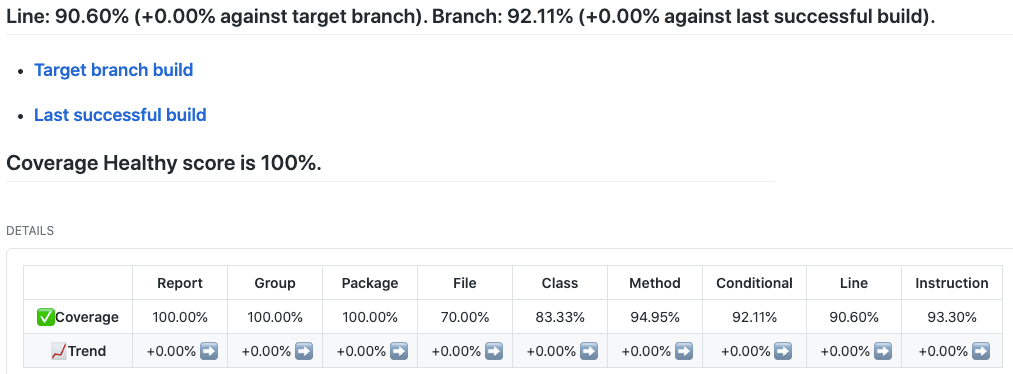
Task: Click the green checkmark Coverage icon
Action: 46,317
